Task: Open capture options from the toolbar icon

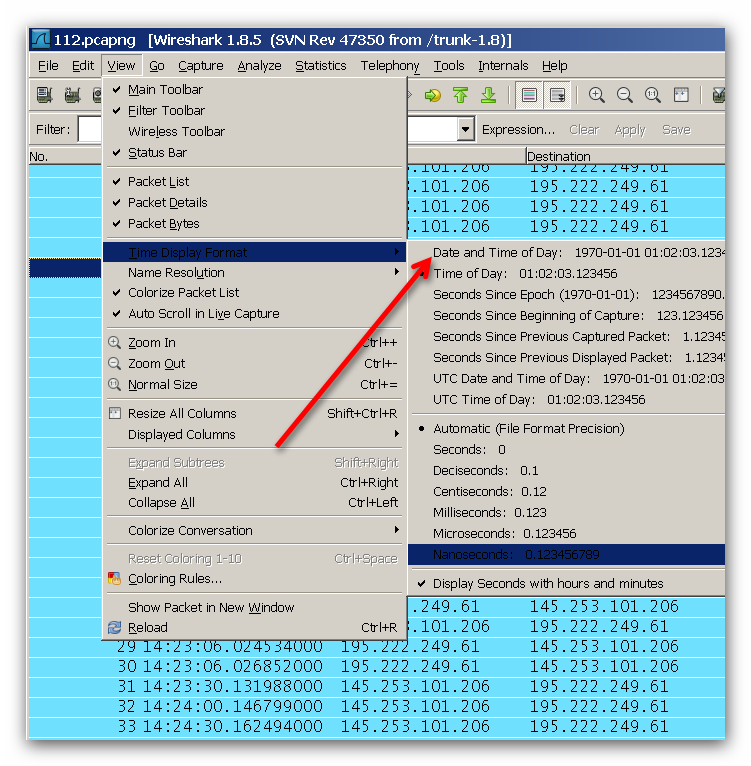Action: click(x=72, y=95)
